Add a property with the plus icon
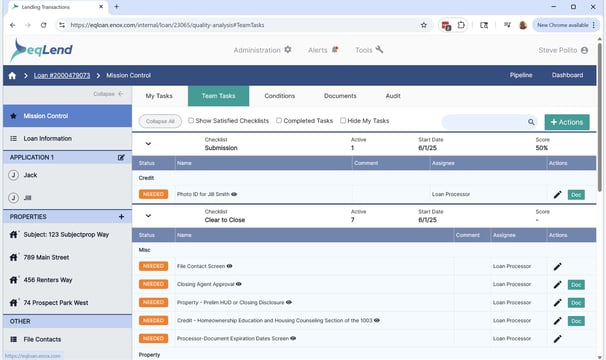The image size is (606, 360). pyautogui.click(x=121, y=217)
